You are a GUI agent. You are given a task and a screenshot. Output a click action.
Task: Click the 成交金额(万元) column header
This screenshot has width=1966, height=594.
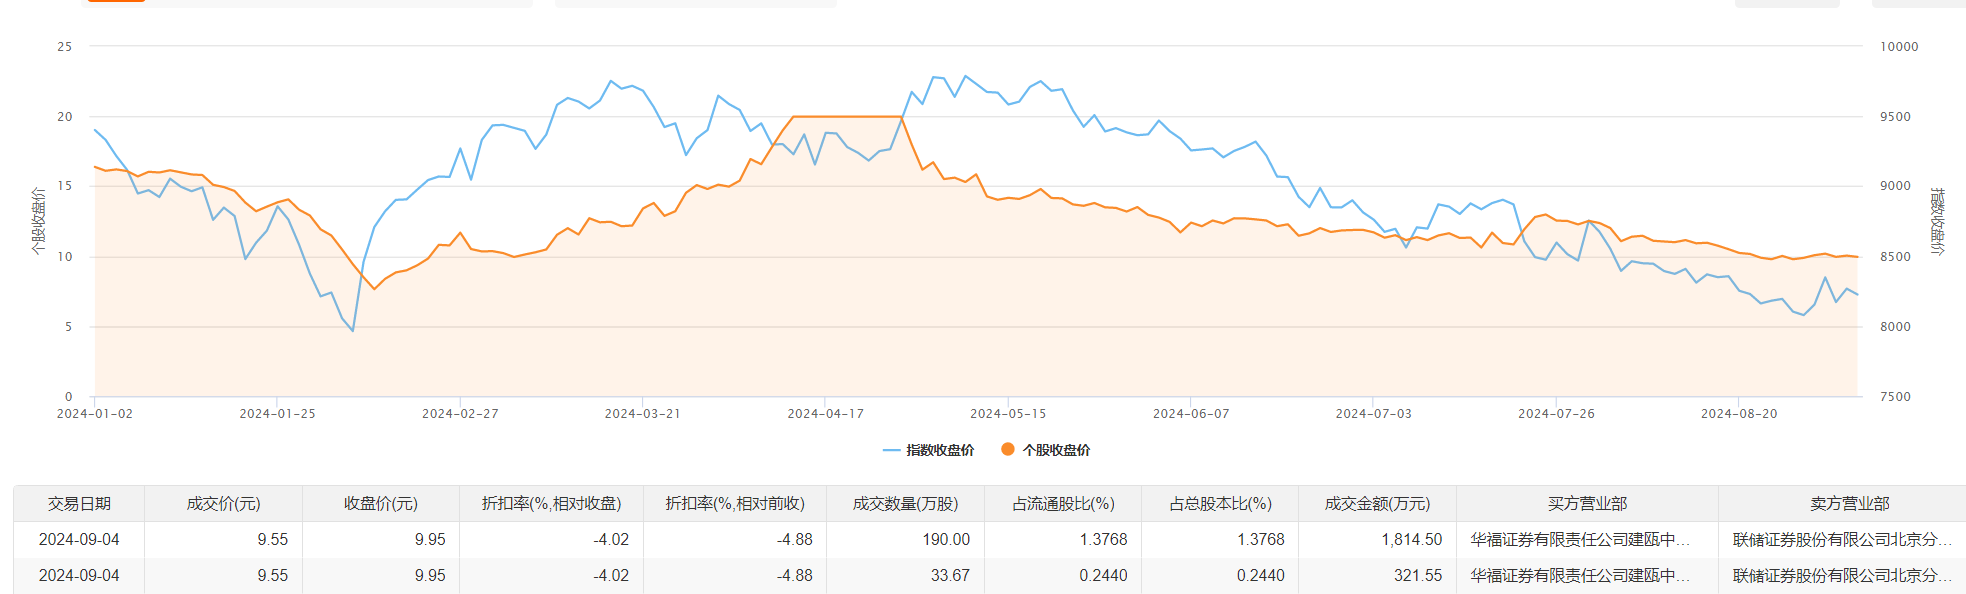point(1377,504)
